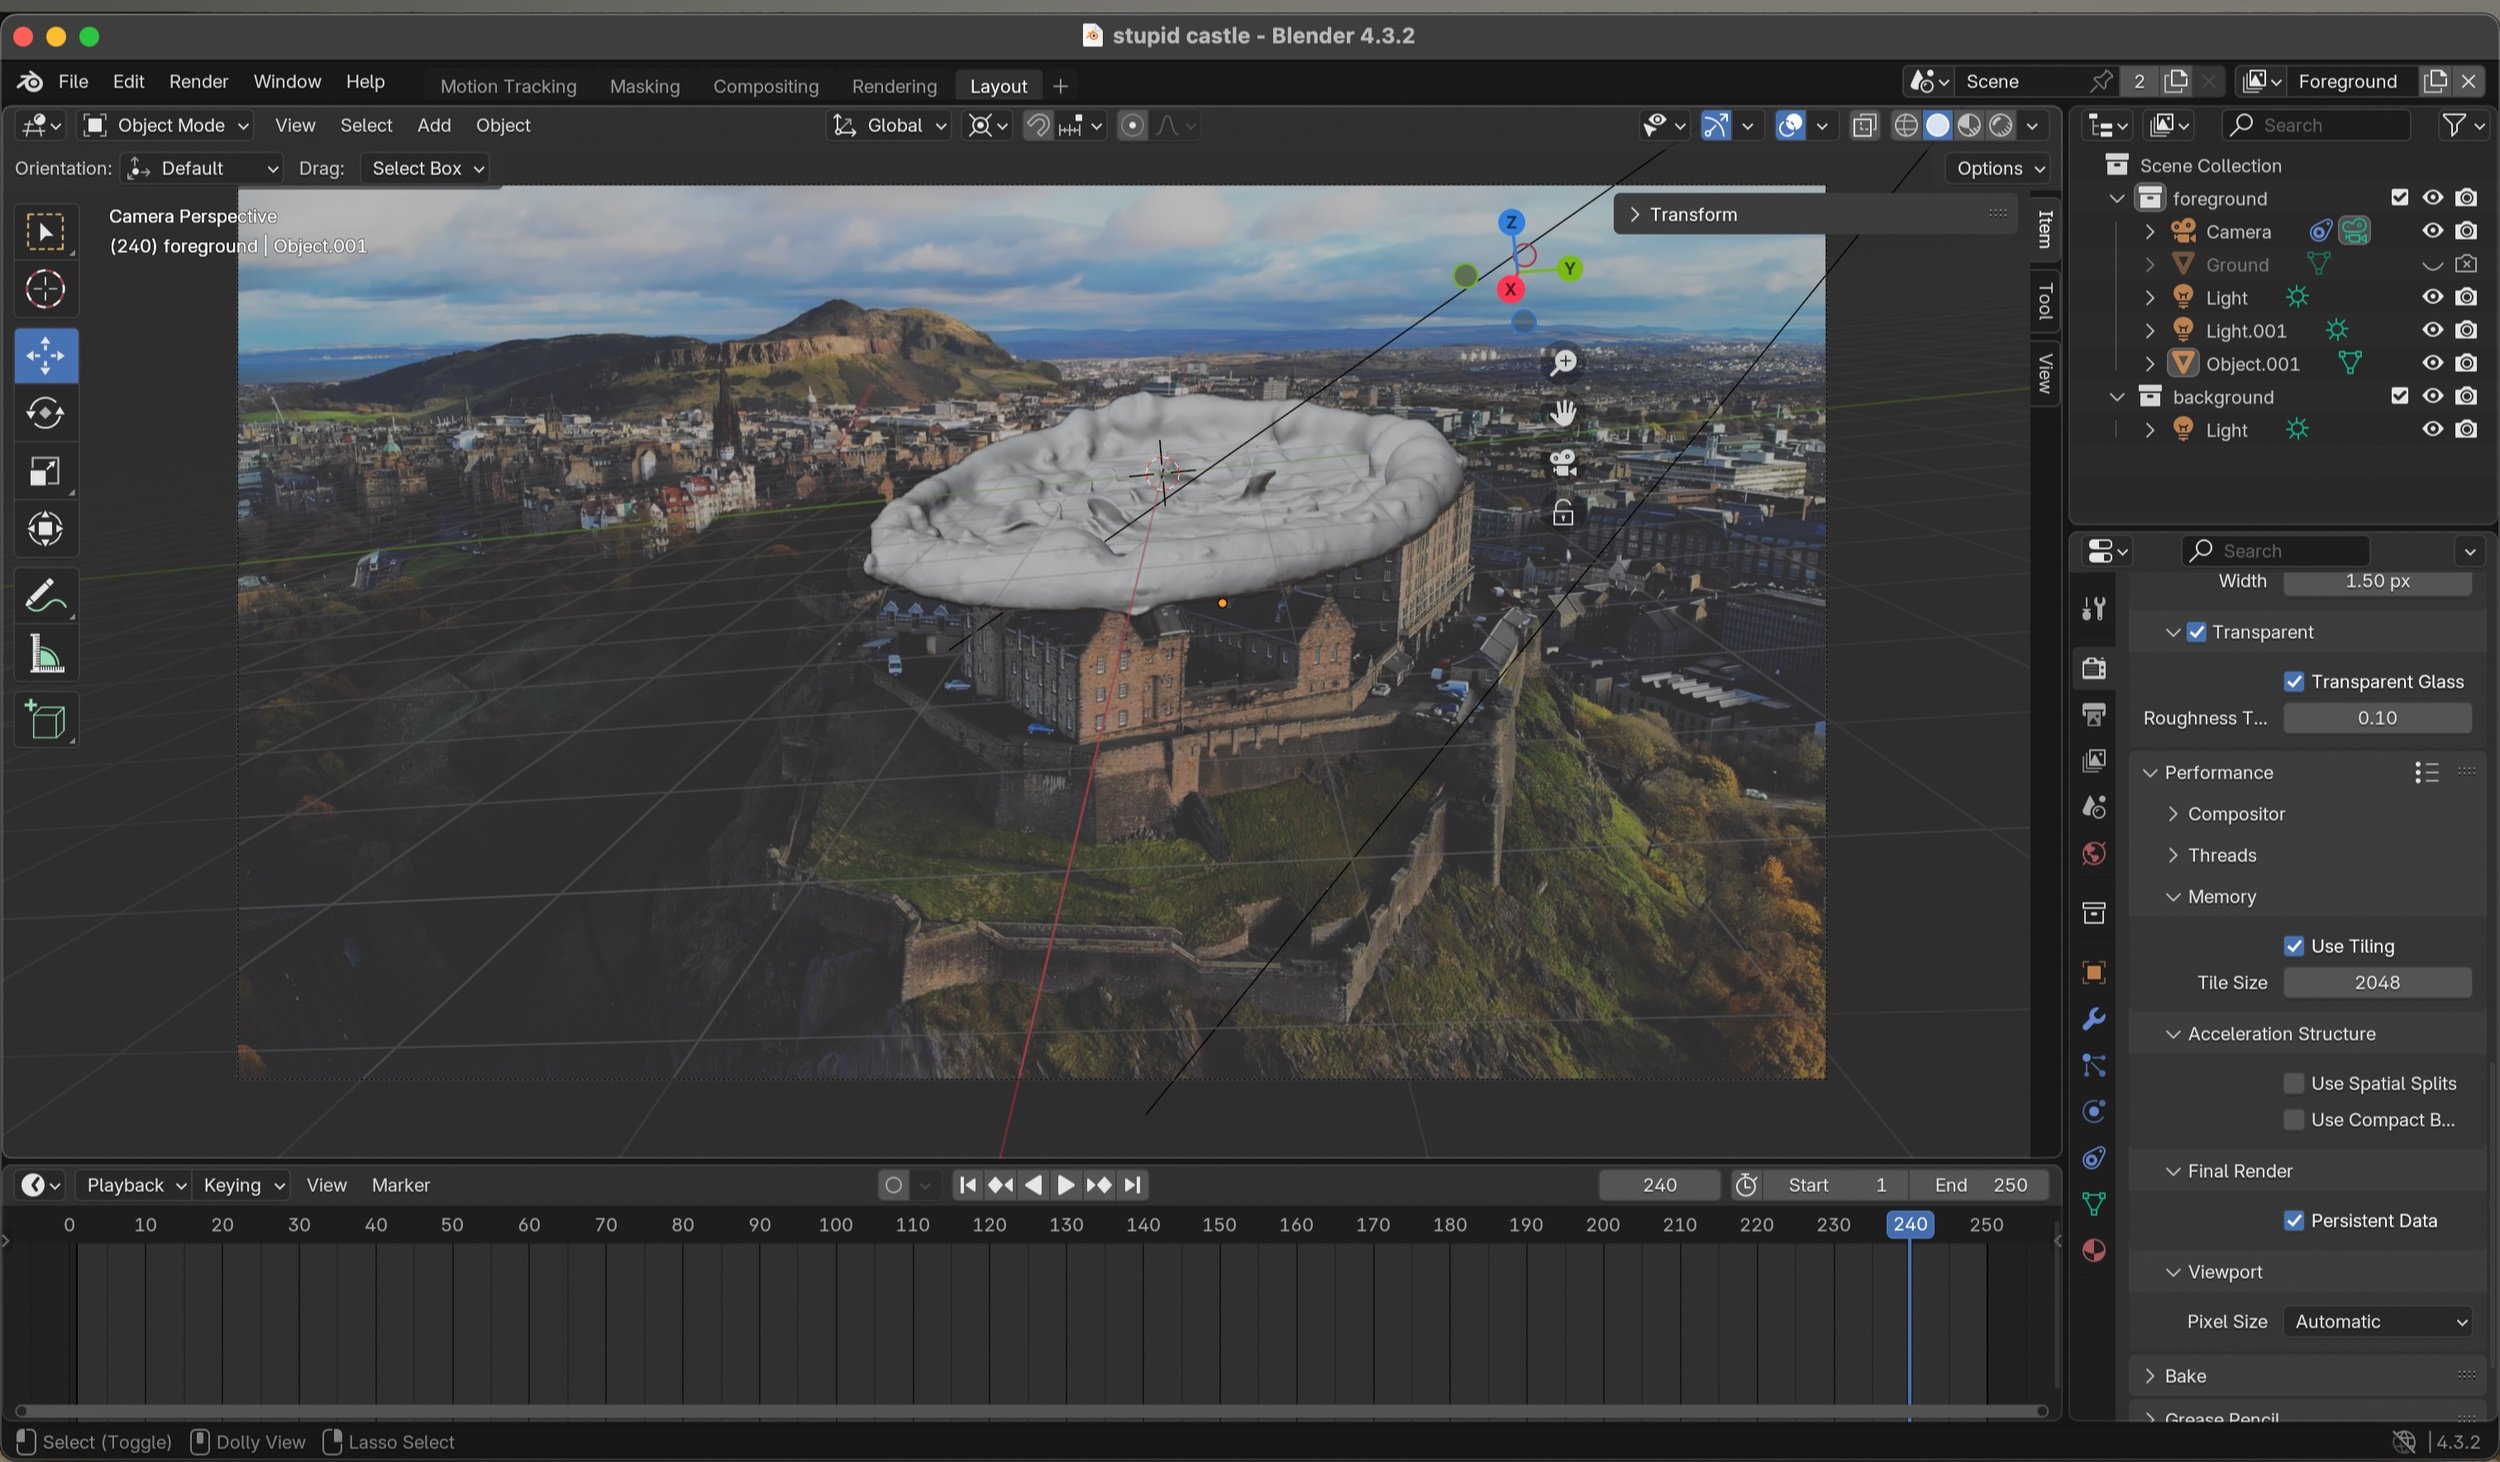Click the Options button in viewport header
2500x1462 pixels.
2000,168
